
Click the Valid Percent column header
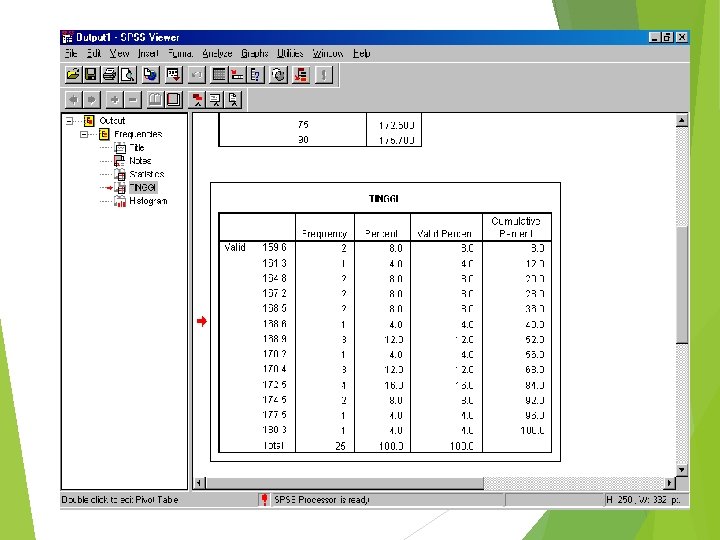444,233
